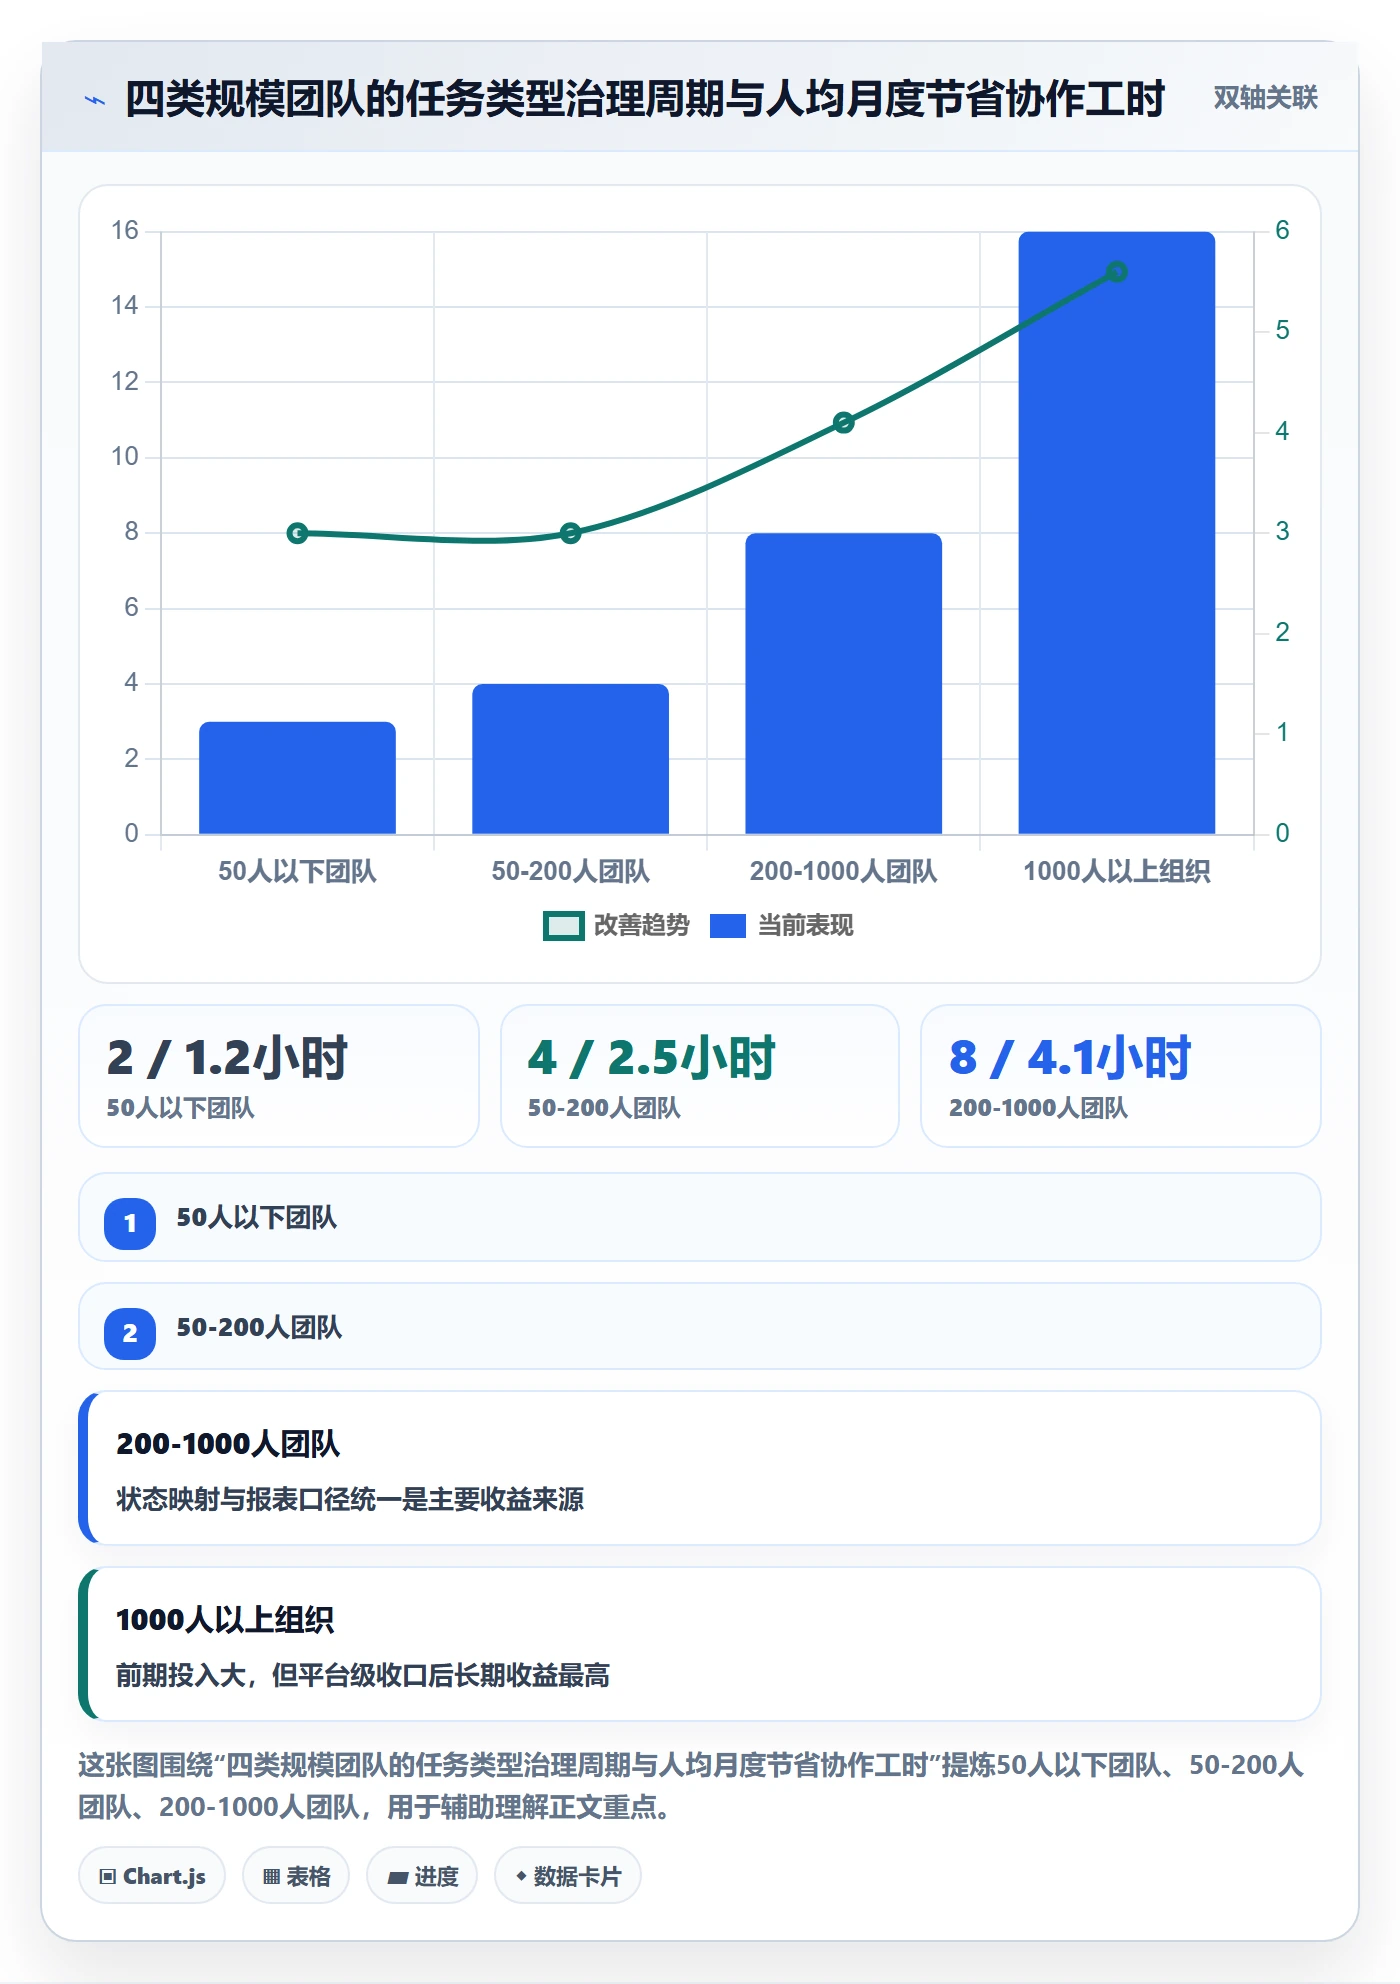Click the 状态映射与报表口径统一是主要收益来源 description
The height and width of the screenshot is (1984, 1400).
click(350, 1499)
